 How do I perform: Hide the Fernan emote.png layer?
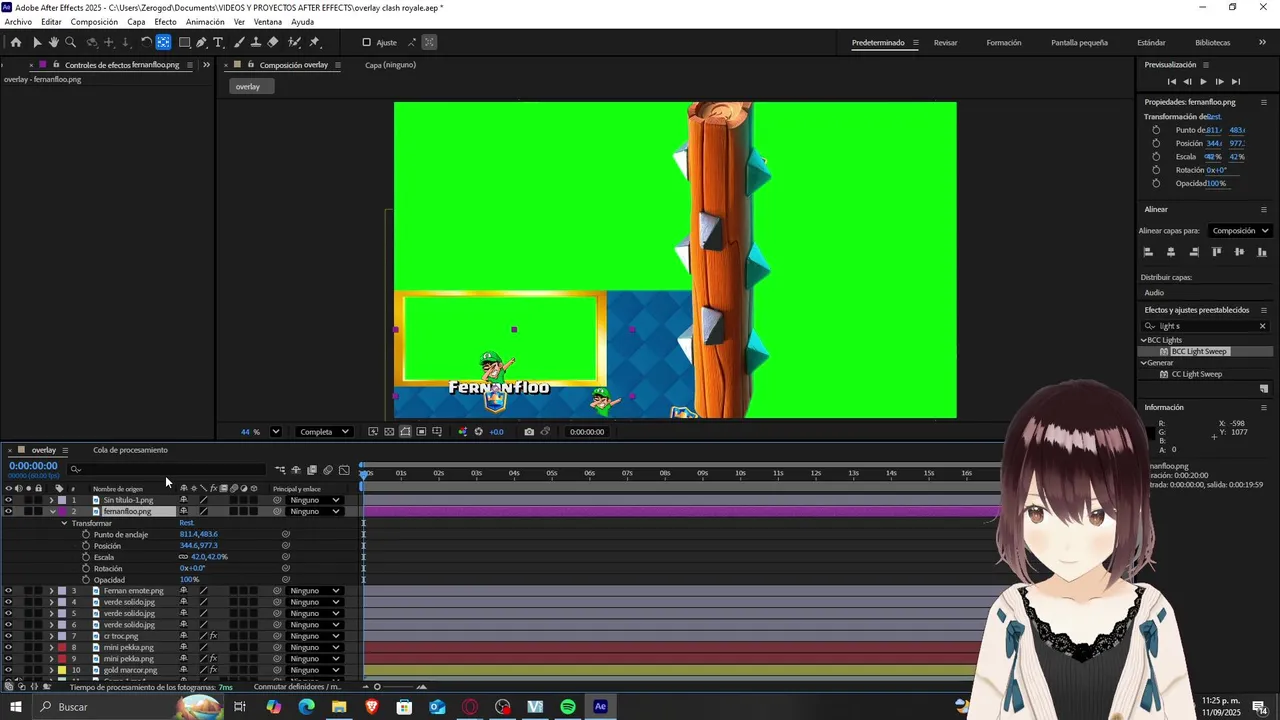[8, 591]
